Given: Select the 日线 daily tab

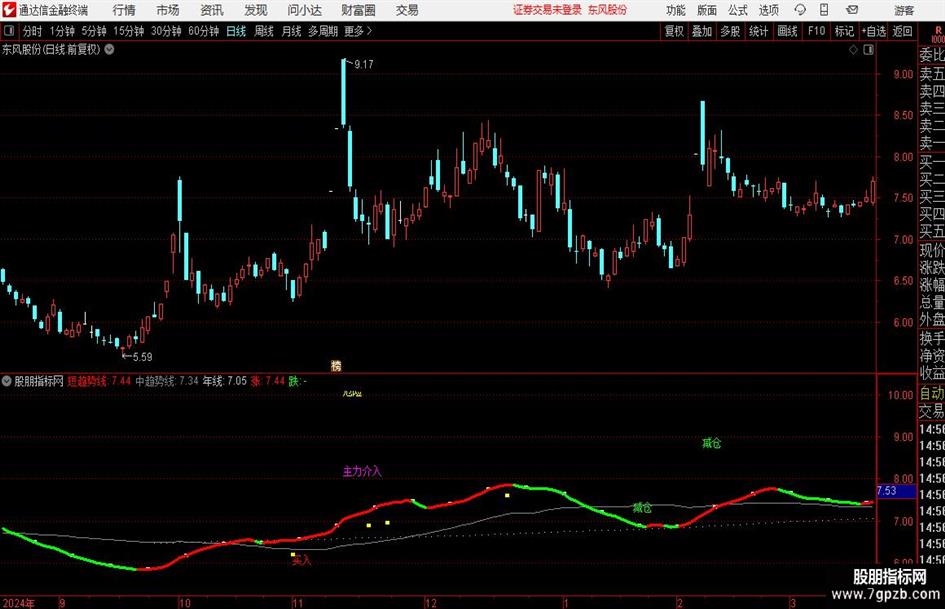Looking at the screenshot, I should point(236,31).
